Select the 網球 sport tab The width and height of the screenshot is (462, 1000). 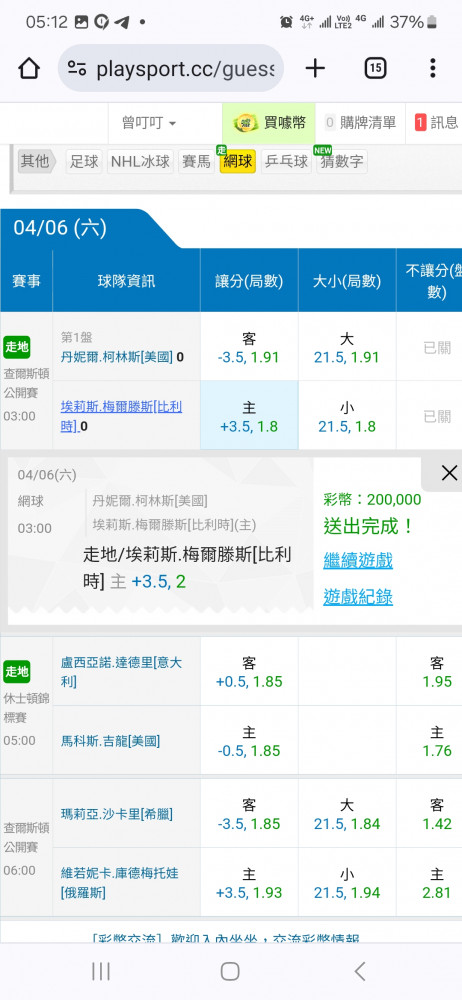(x=237, y=161)
